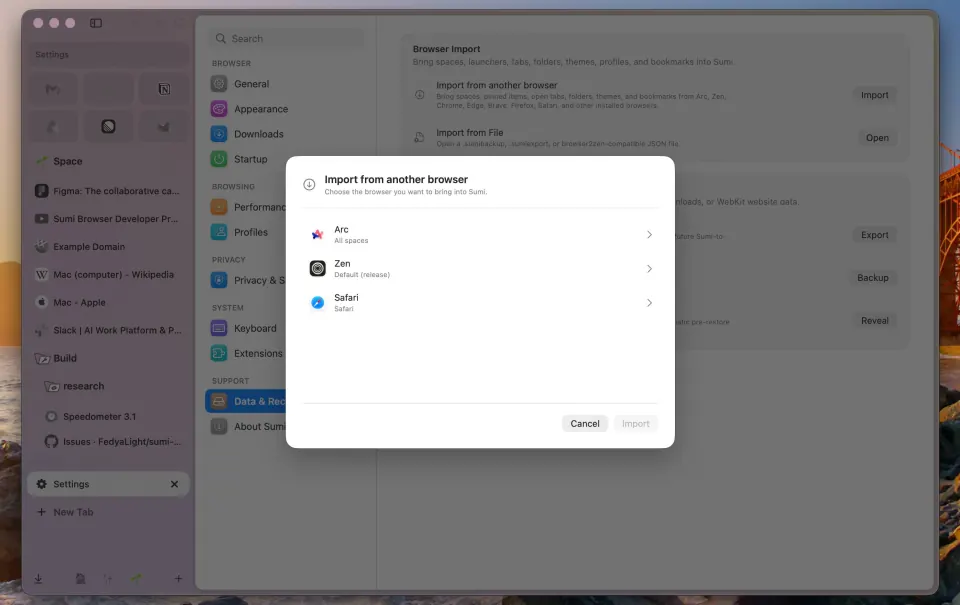Click the "Browser Import" section heading
960x605 pixels.
(446, 49)
